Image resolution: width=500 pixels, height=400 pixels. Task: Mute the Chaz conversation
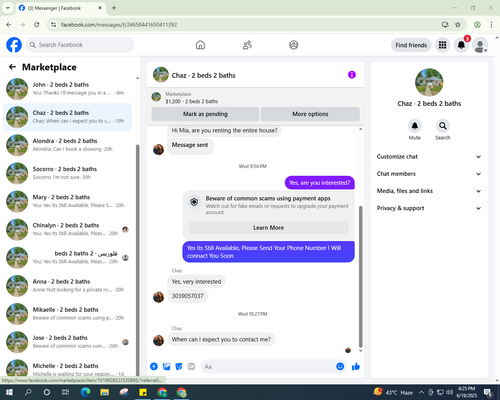click(415, 126)
